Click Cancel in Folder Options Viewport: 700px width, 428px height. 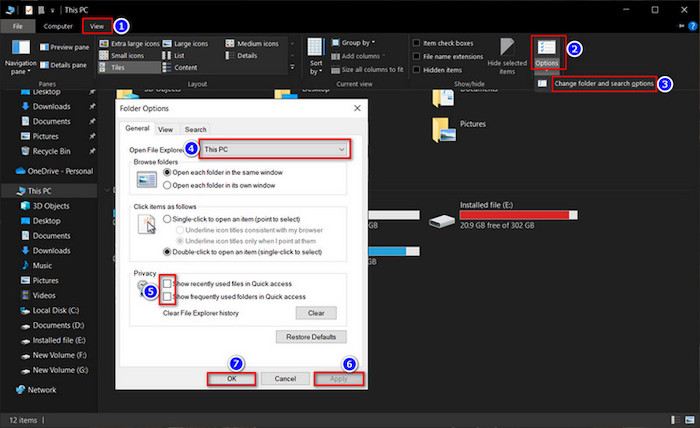(285, 379)
